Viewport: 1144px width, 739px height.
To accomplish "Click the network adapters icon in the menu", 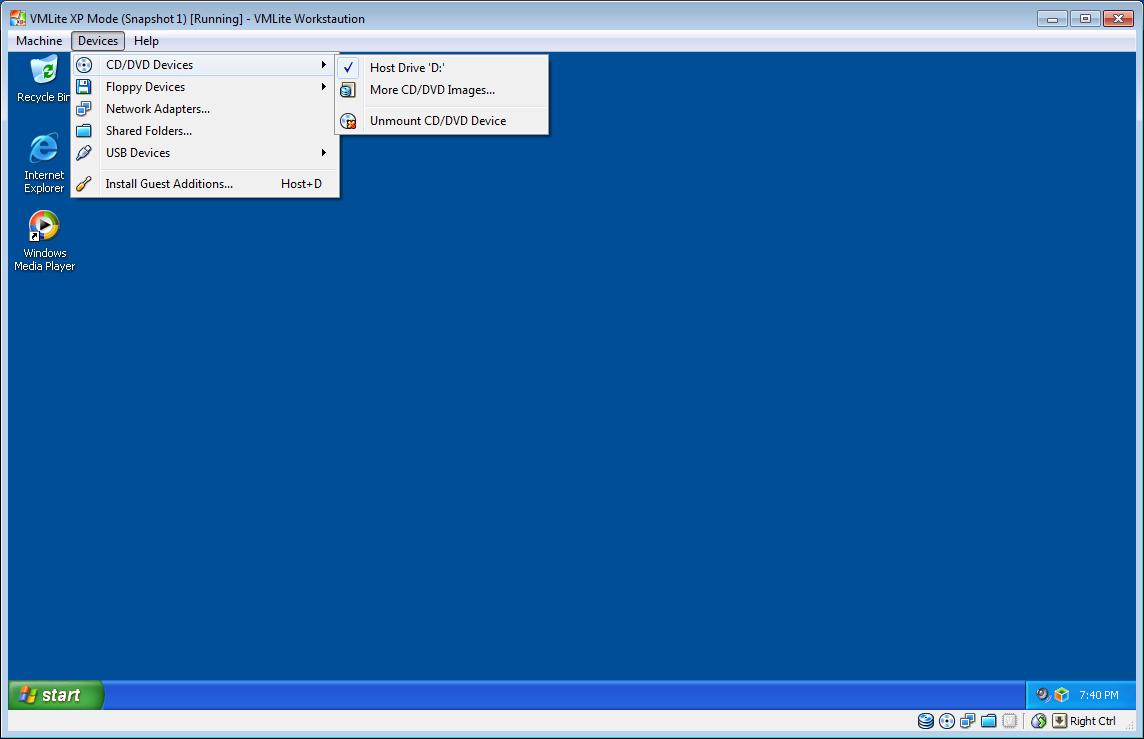I will click(85, 109).
